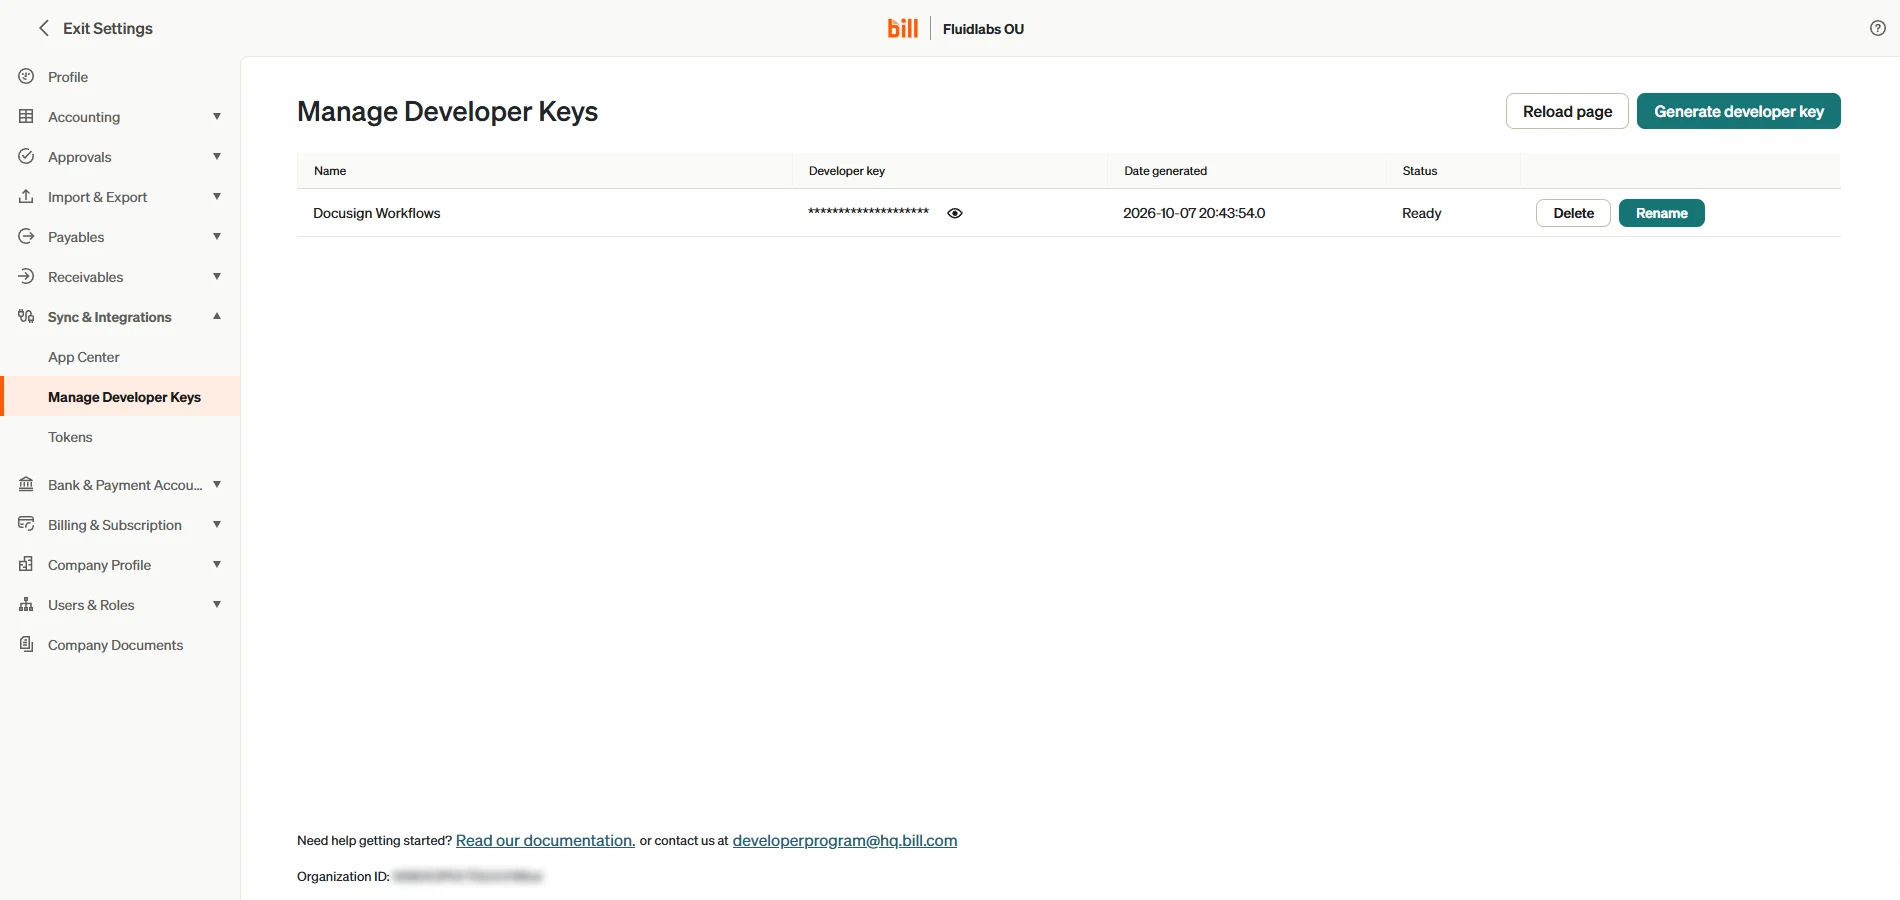Expand the Users & Roles arrow
This screenshot has width=1900, height=900.
(217, 604)
